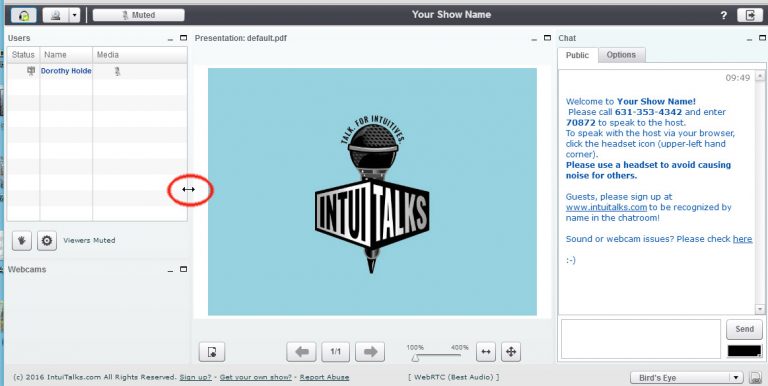Open the webcam dropdown arrow
This screenshot has height=386, width=768.
(x=74, y=15)
